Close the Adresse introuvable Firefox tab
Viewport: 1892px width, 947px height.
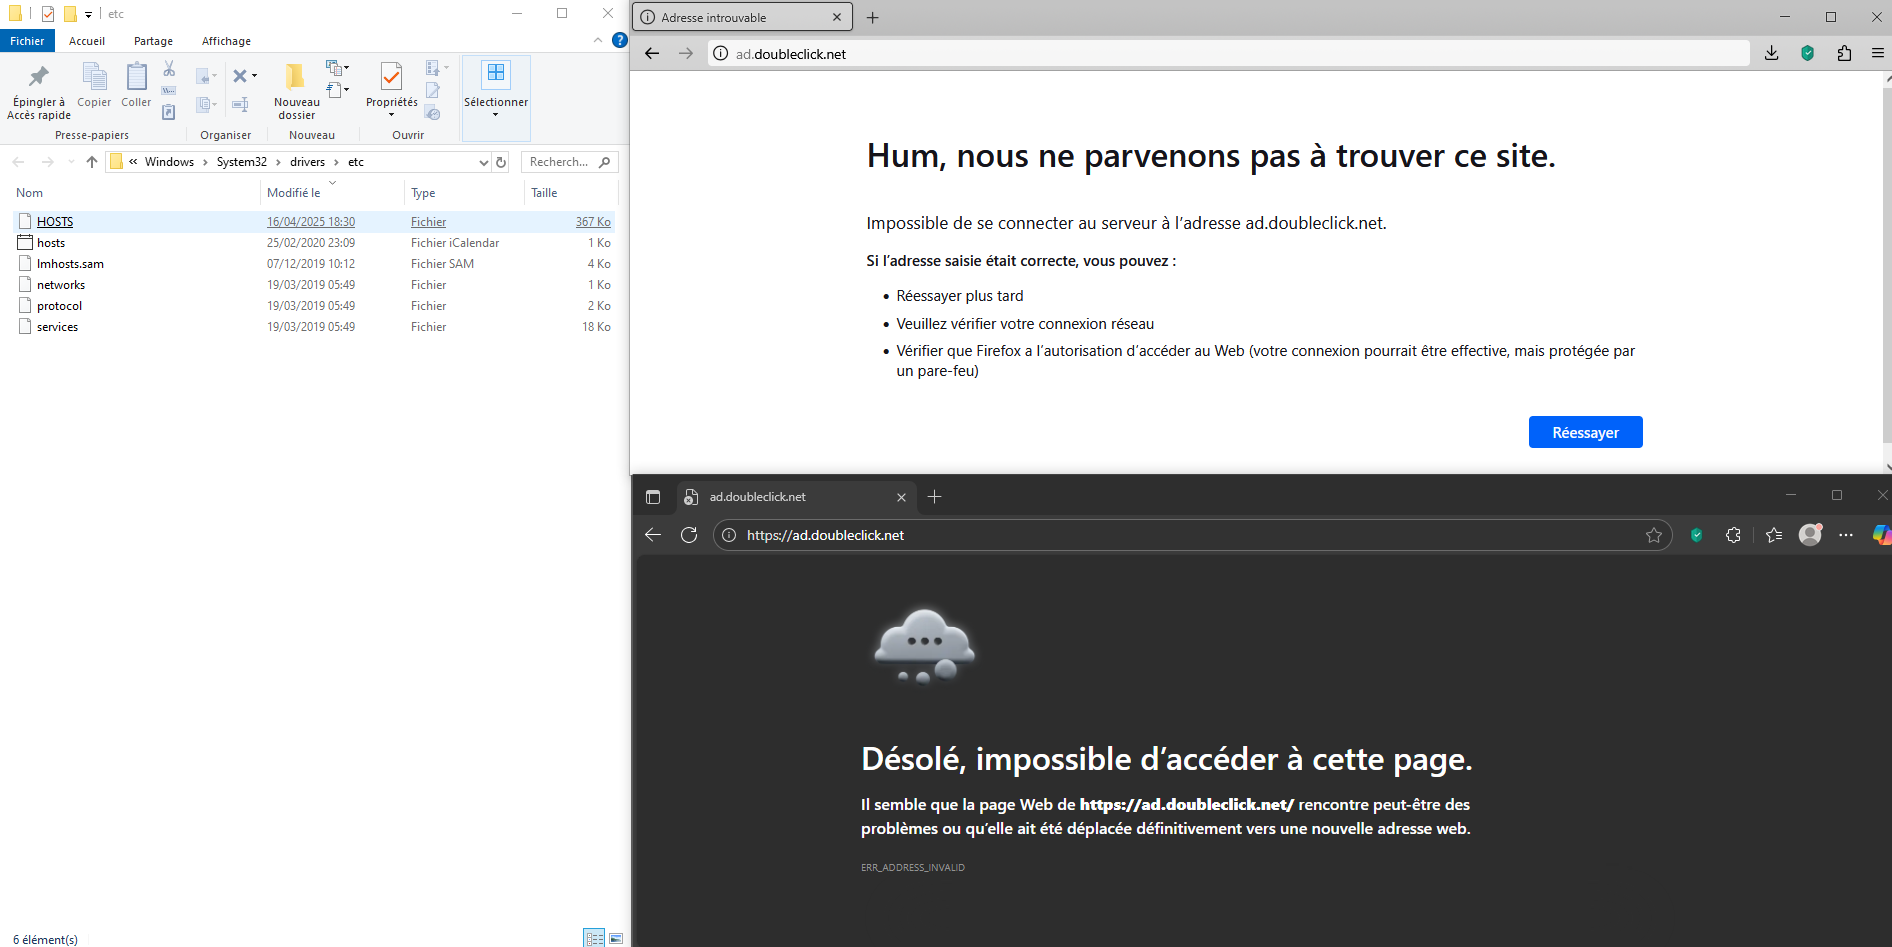pyautogui.click(x=837, y=17)
